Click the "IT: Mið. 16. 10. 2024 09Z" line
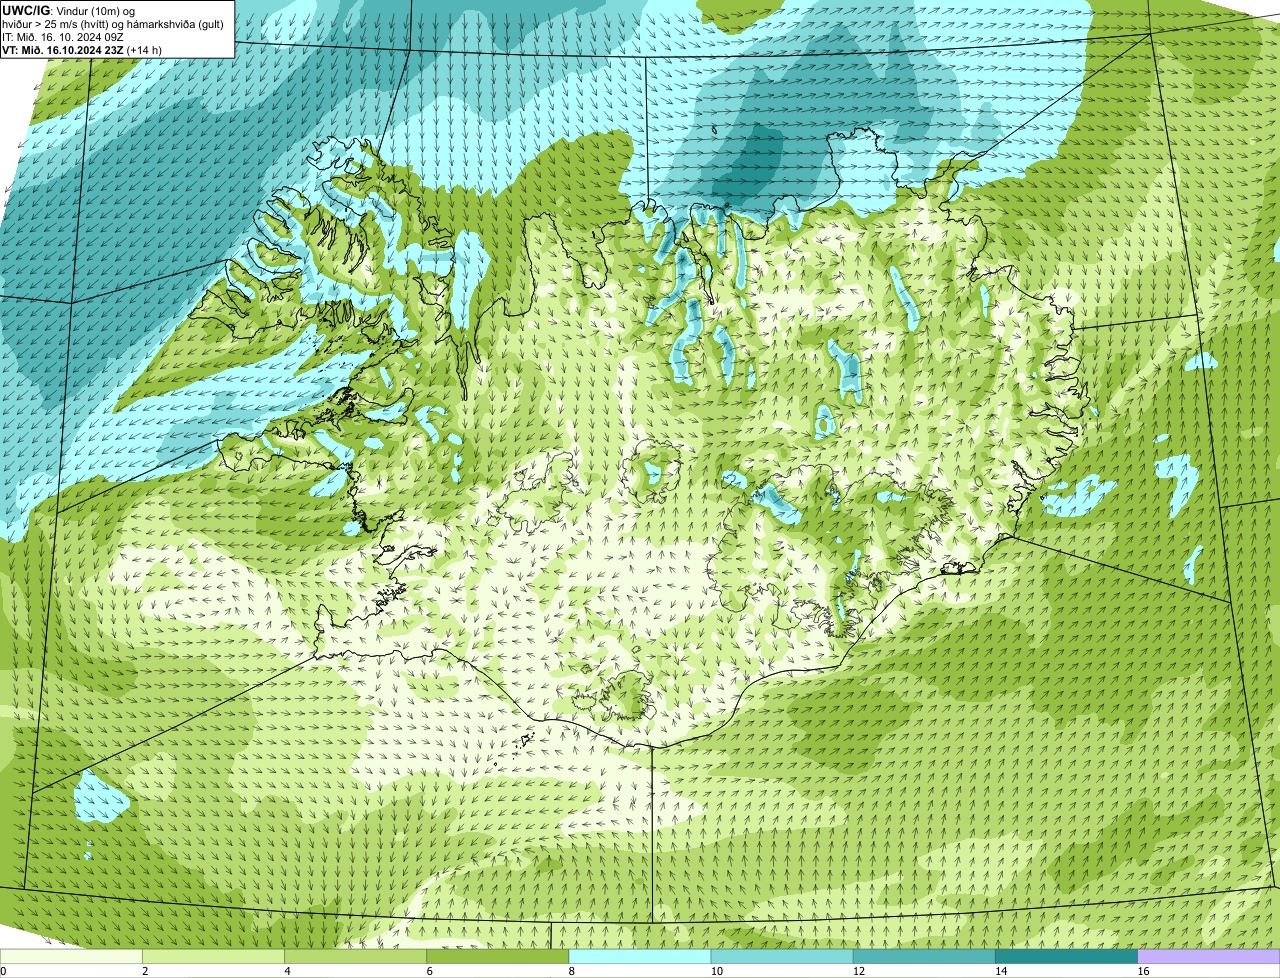 point(63,37)
